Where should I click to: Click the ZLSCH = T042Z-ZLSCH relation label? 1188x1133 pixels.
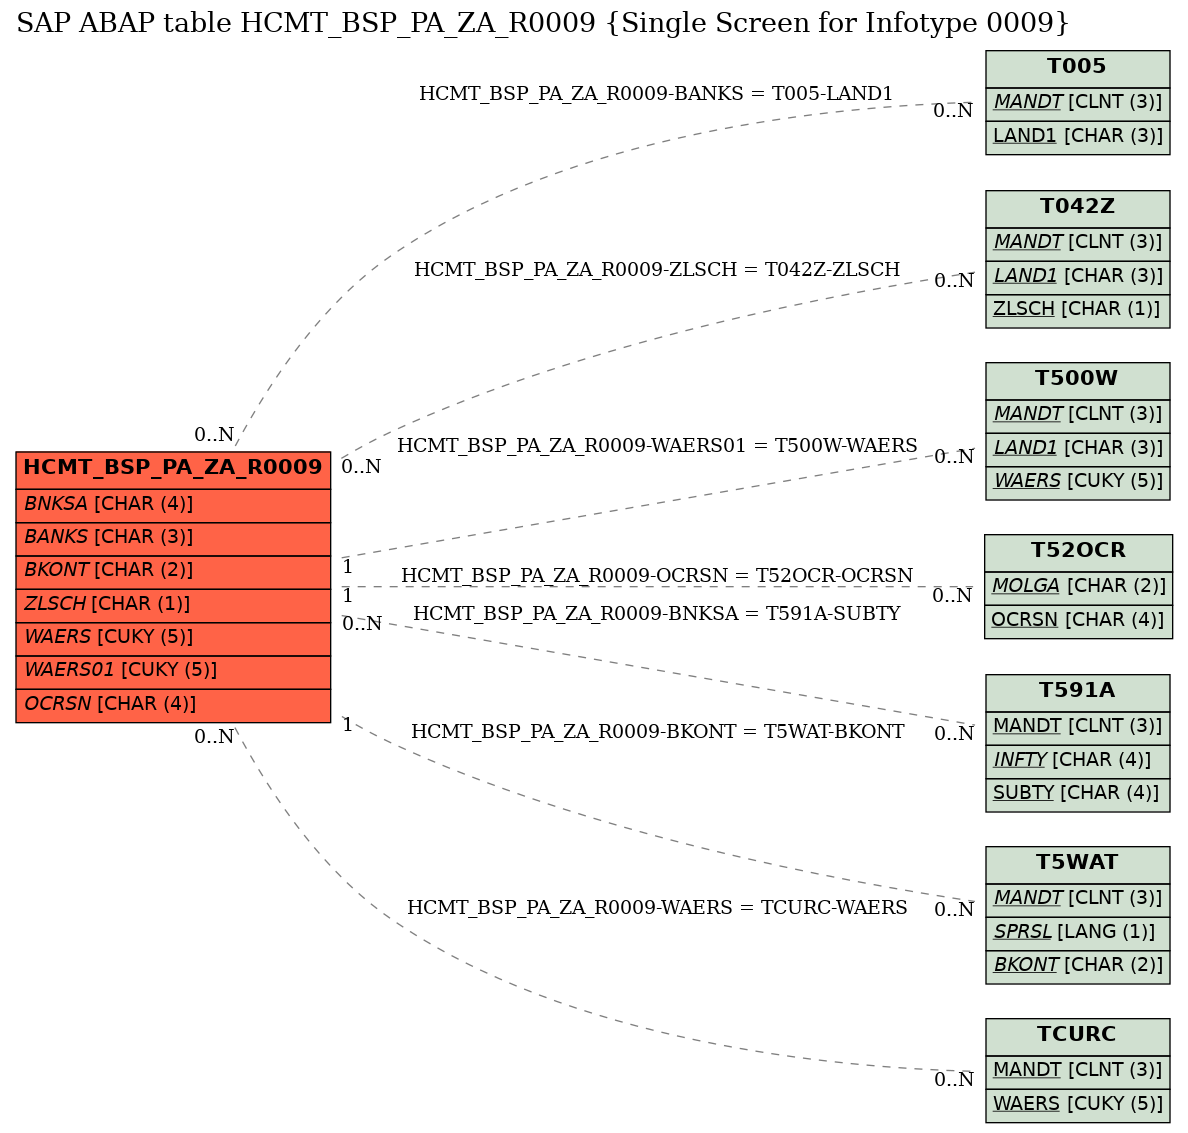(657, 269)
